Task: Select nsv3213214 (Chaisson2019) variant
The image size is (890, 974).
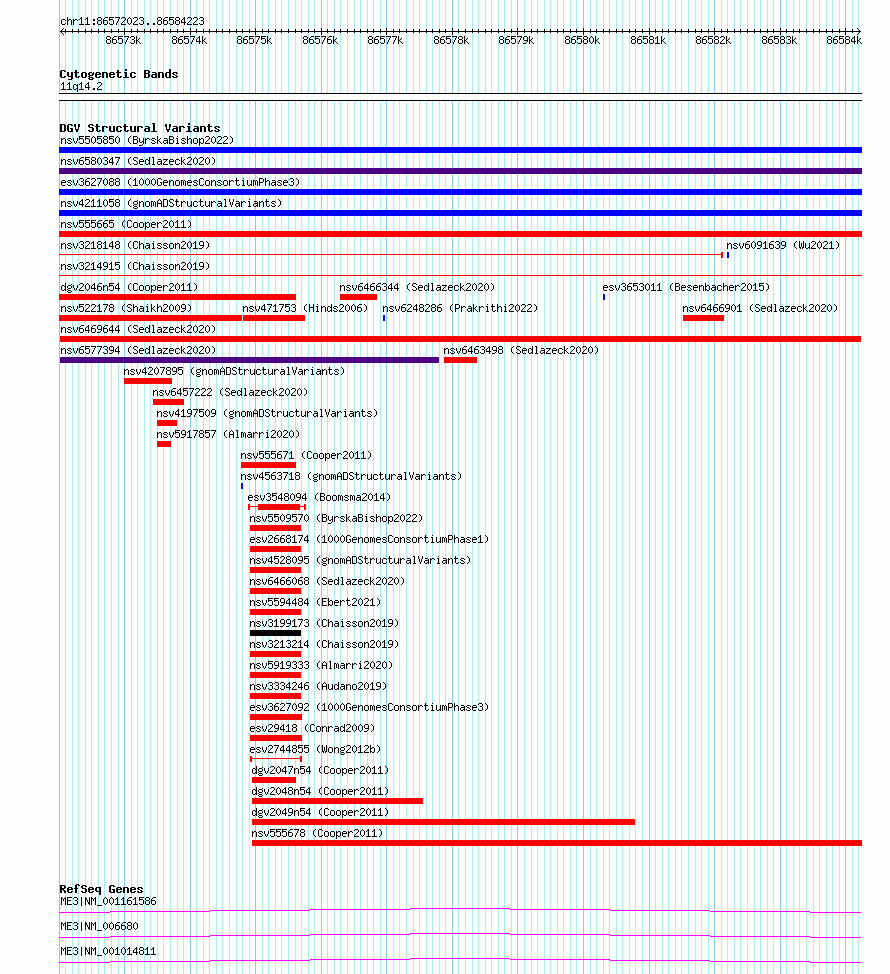Action: 324,645
